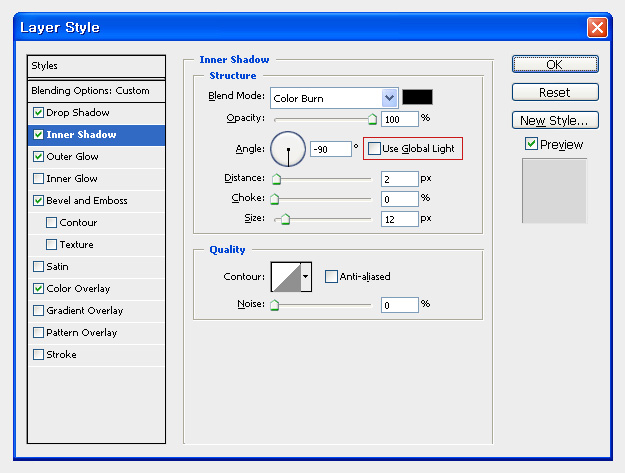Close the Layer Style dialog
This screenshot has width=625, height=473.
(597, 27)
